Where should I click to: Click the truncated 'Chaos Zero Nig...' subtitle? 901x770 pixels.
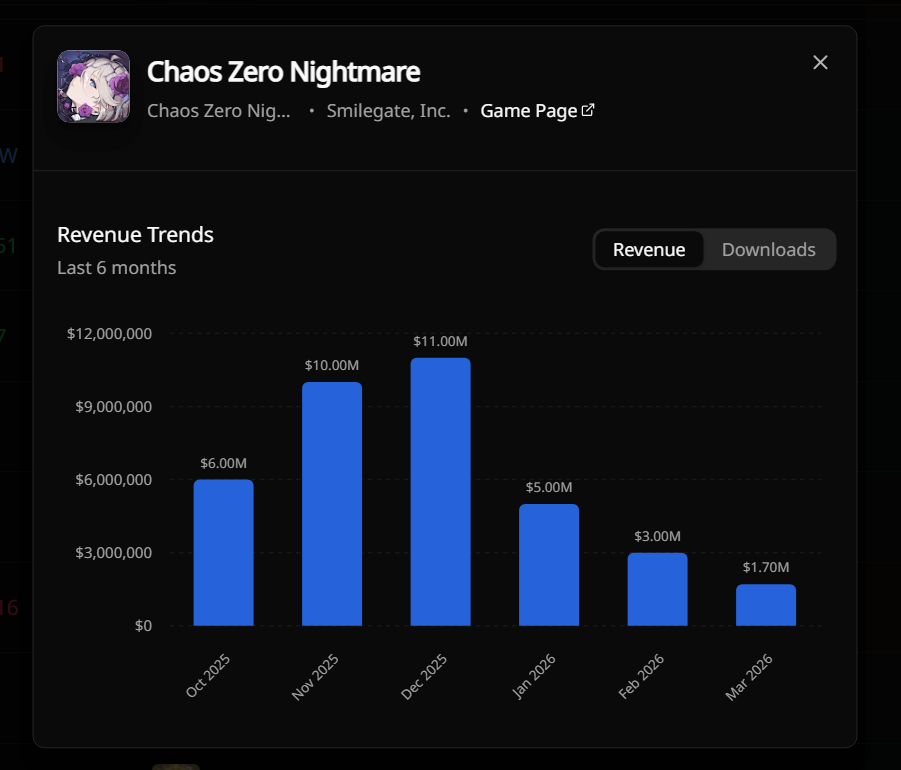219,110
